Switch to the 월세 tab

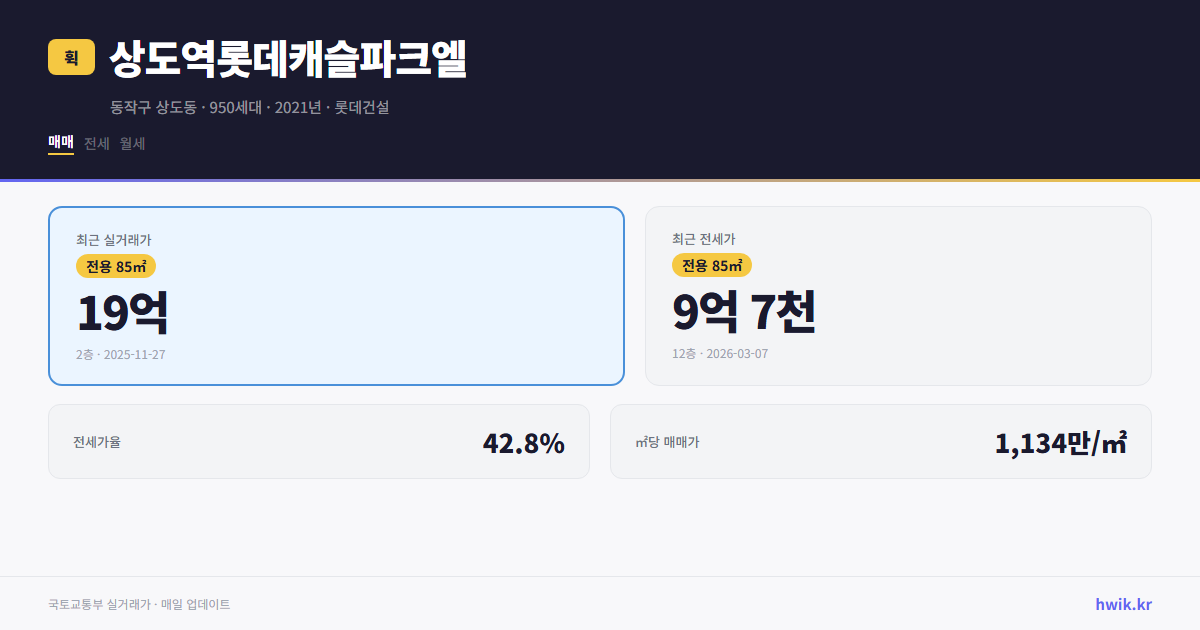click(130, 143)
